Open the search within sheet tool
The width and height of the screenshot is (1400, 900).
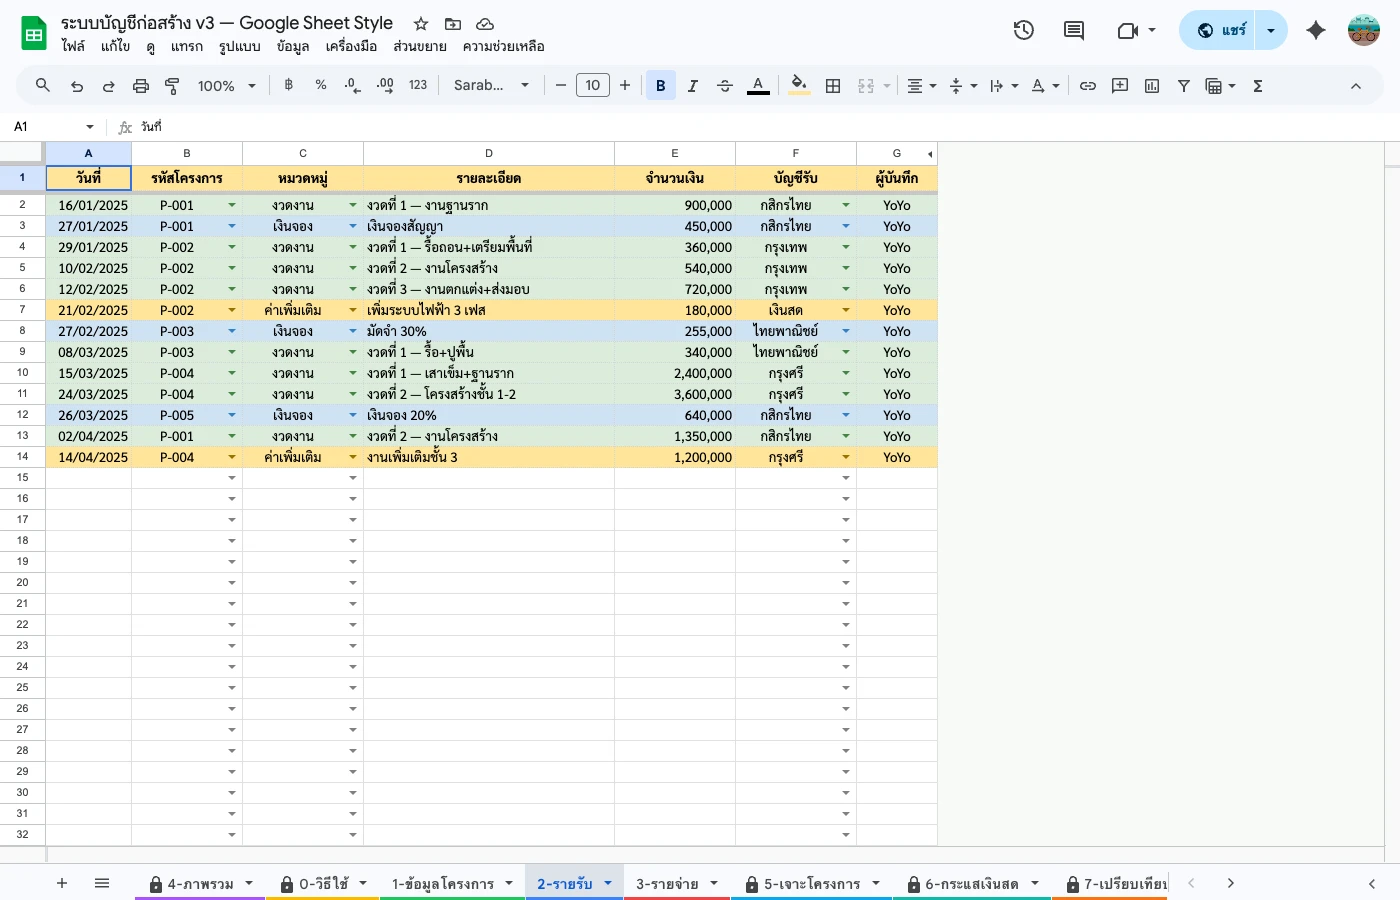[x=42, y=85]
